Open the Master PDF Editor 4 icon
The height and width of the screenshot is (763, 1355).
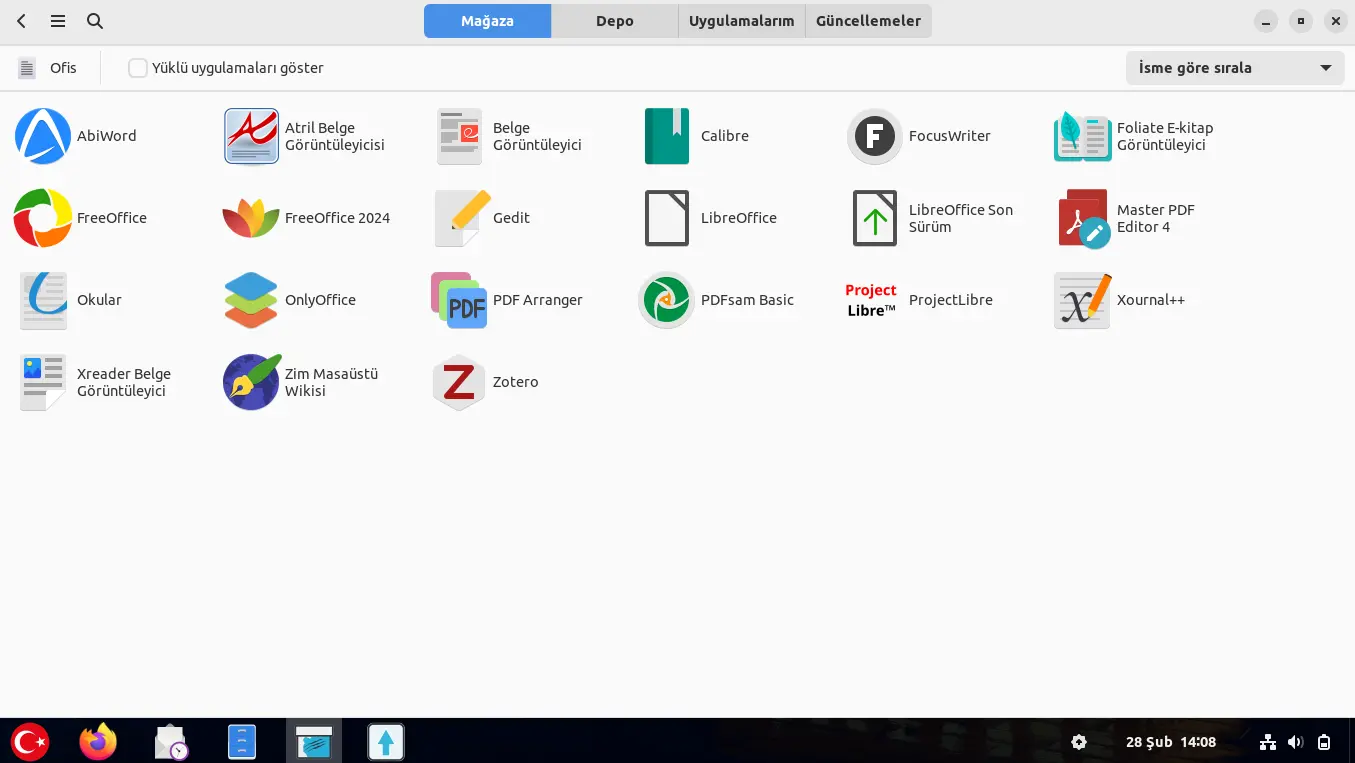pos(1084,218)
